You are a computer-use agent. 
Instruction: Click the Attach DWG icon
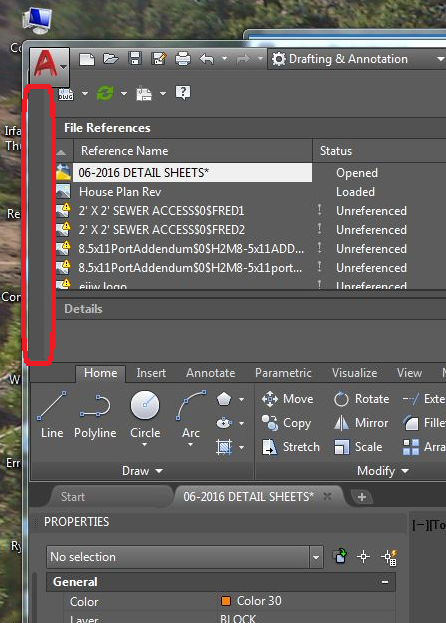[x=66, y=94]
